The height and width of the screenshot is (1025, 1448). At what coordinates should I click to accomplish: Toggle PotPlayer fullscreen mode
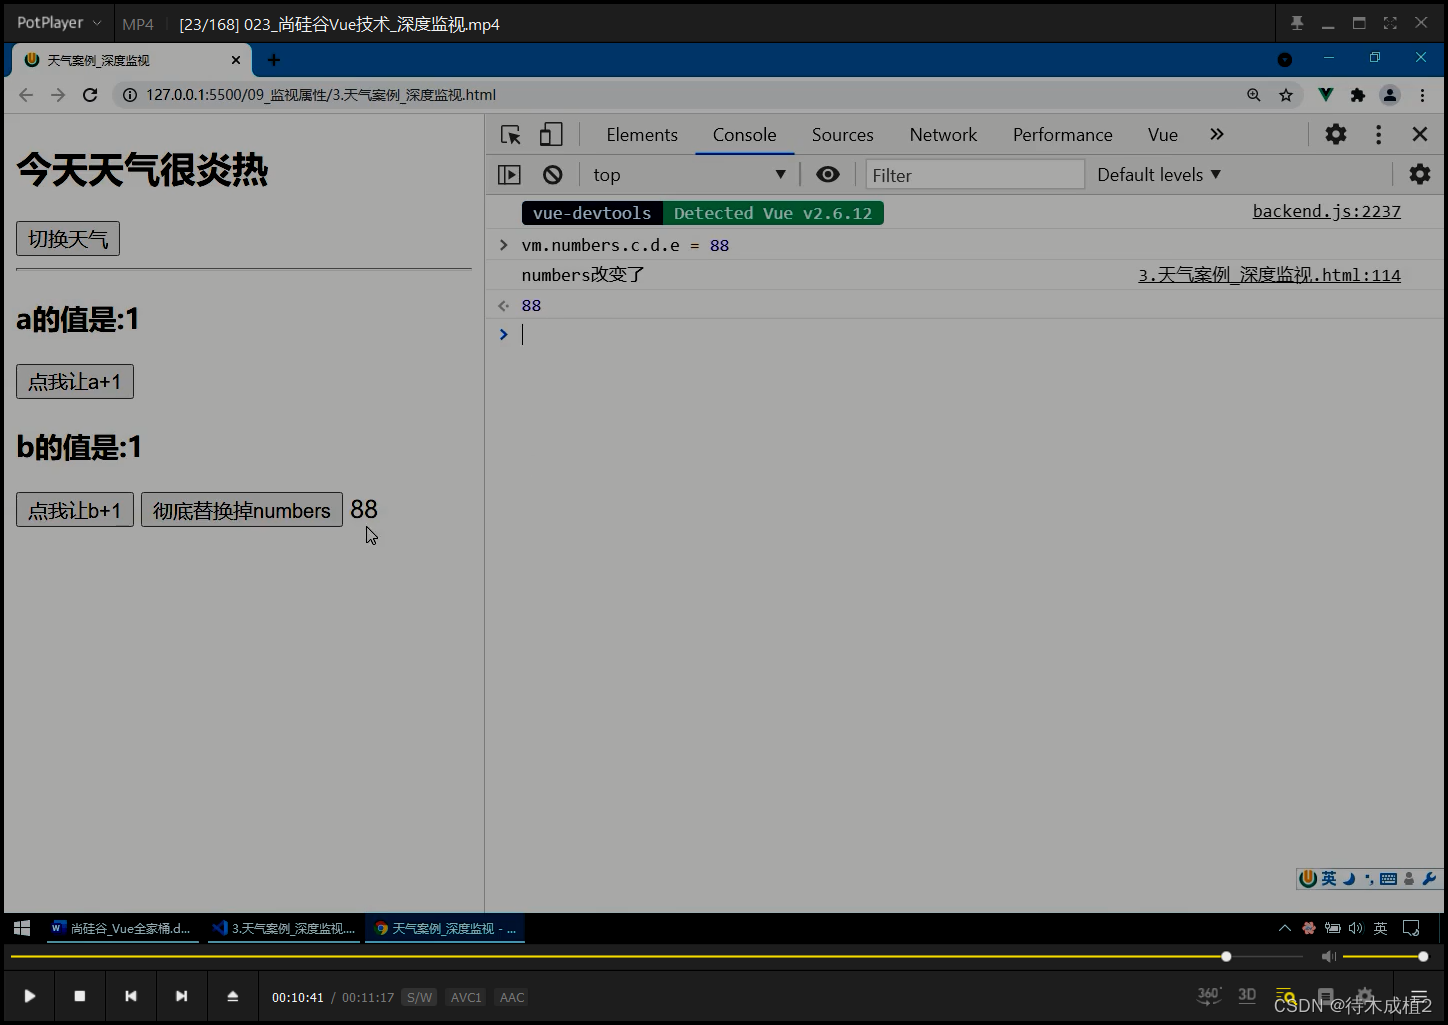(x=1390, y=23)
